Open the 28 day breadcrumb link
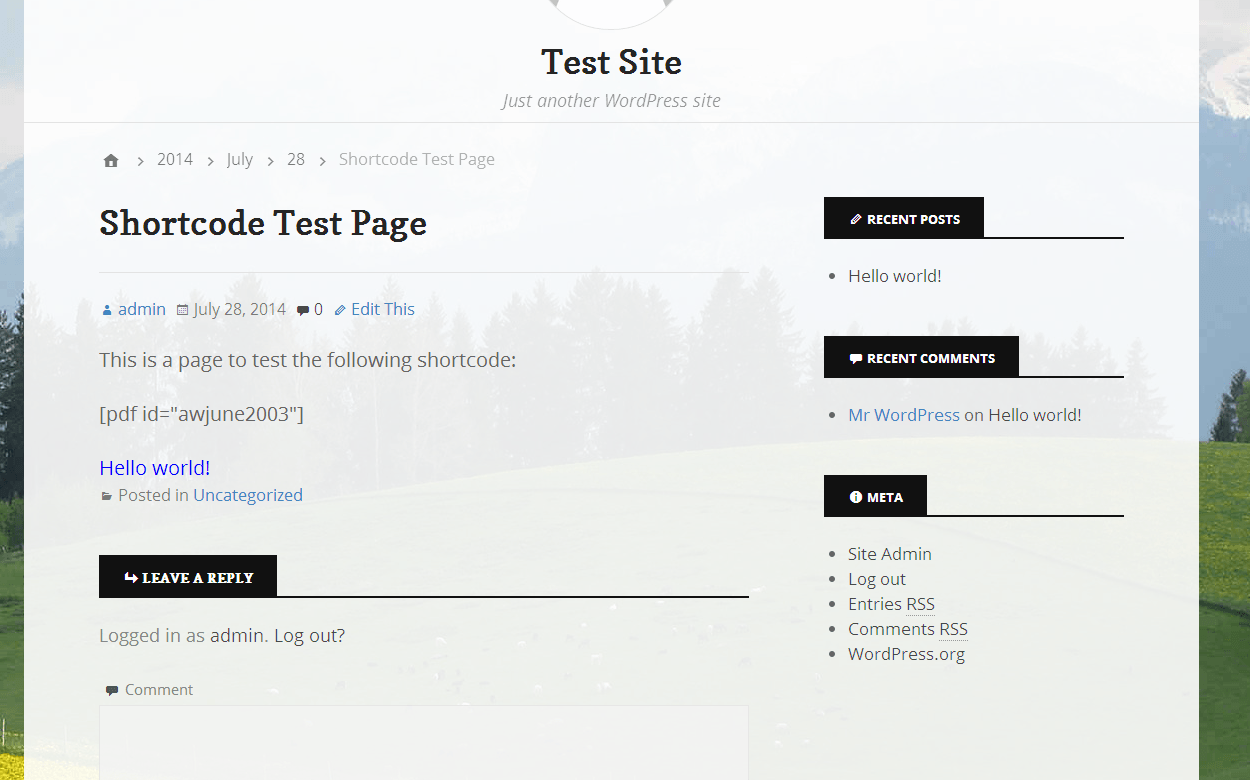Image resolution: width=1250 pixels, height=780 pixels. click(x=295, y=159)
